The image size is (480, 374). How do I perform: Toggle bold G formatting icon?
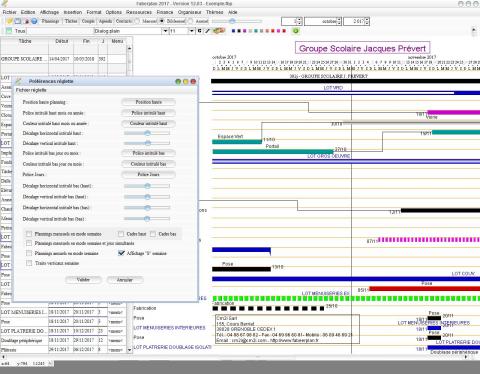click(x=199, y=31)
